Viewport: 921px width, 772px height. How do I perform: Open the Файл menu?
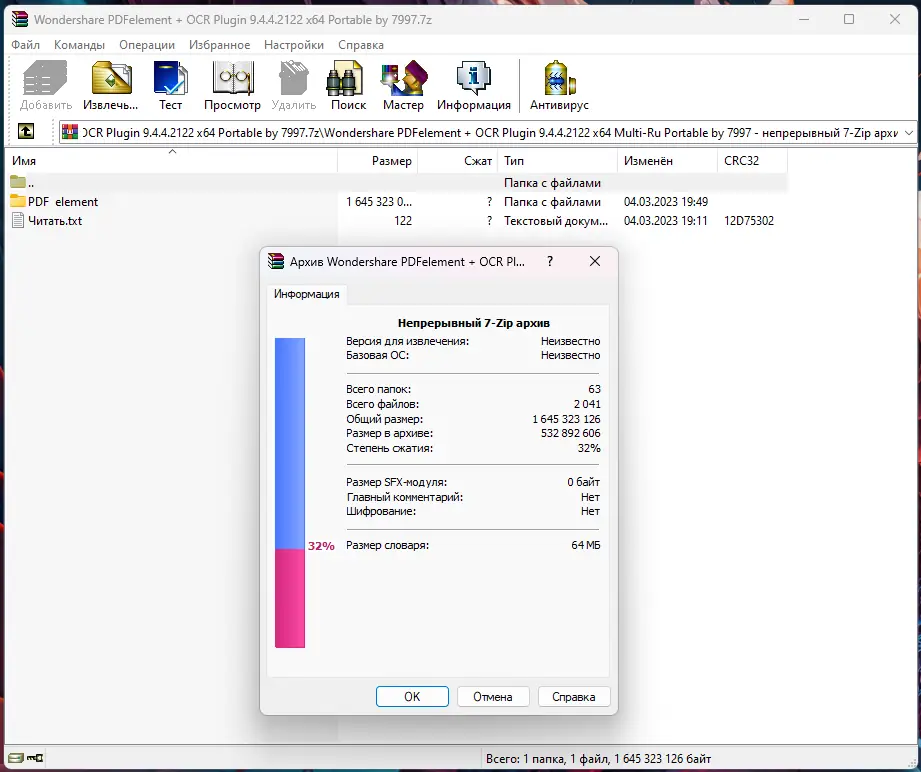[x=25, y=45]
